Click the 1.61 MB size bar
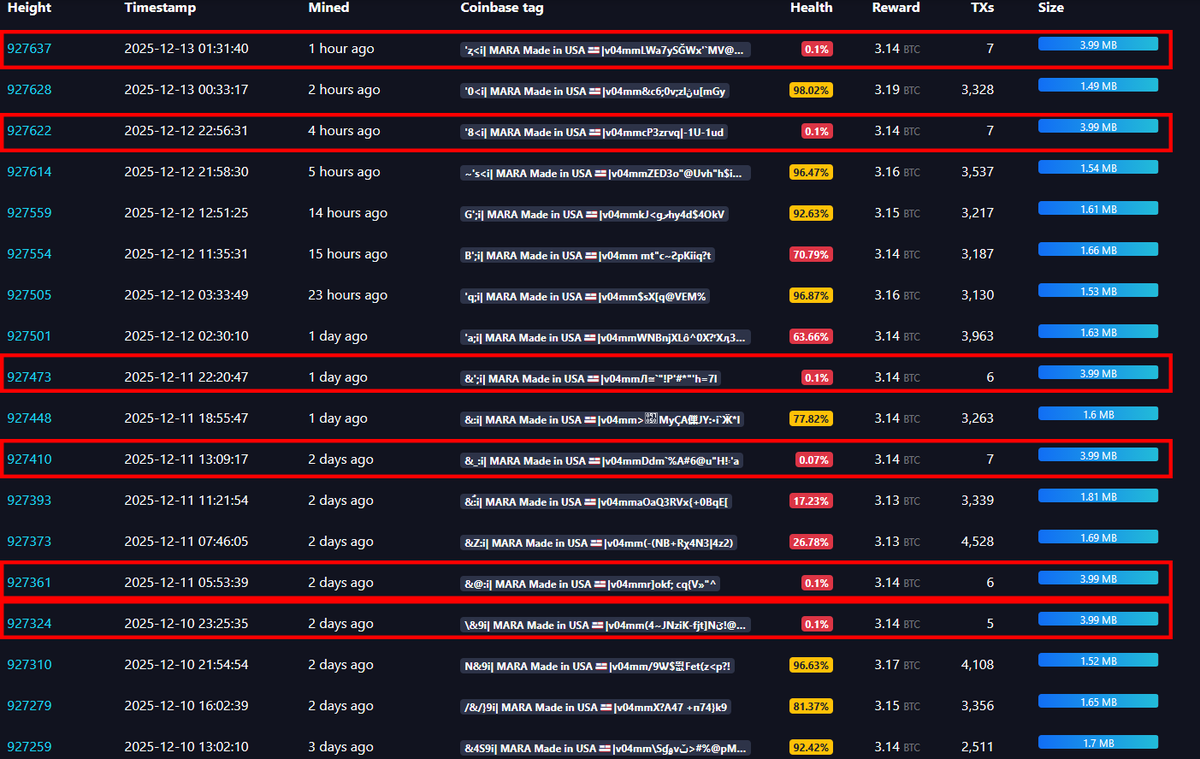Viewport: 1200px width, 759px height. (x=1098, y=209)
